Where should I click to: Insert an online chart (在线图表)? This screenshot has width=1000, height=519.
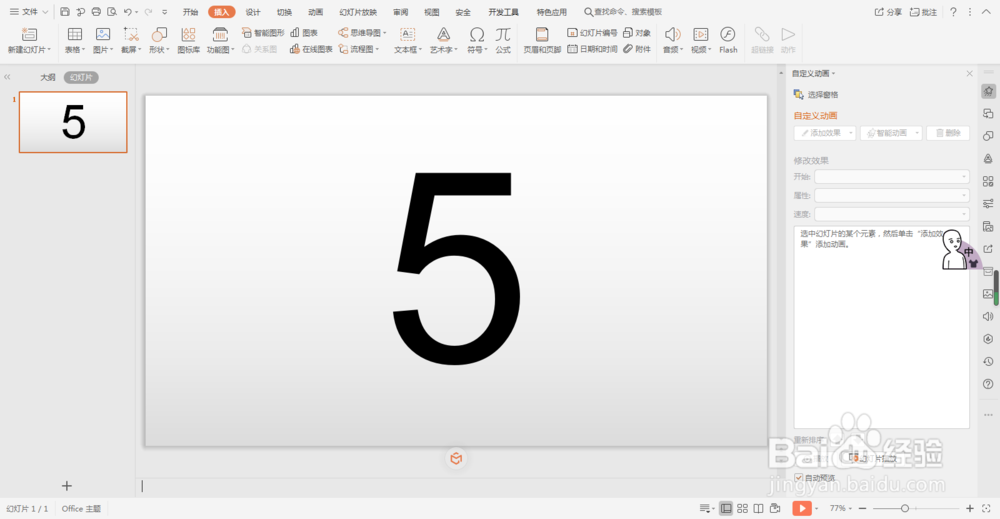[311, 49]
